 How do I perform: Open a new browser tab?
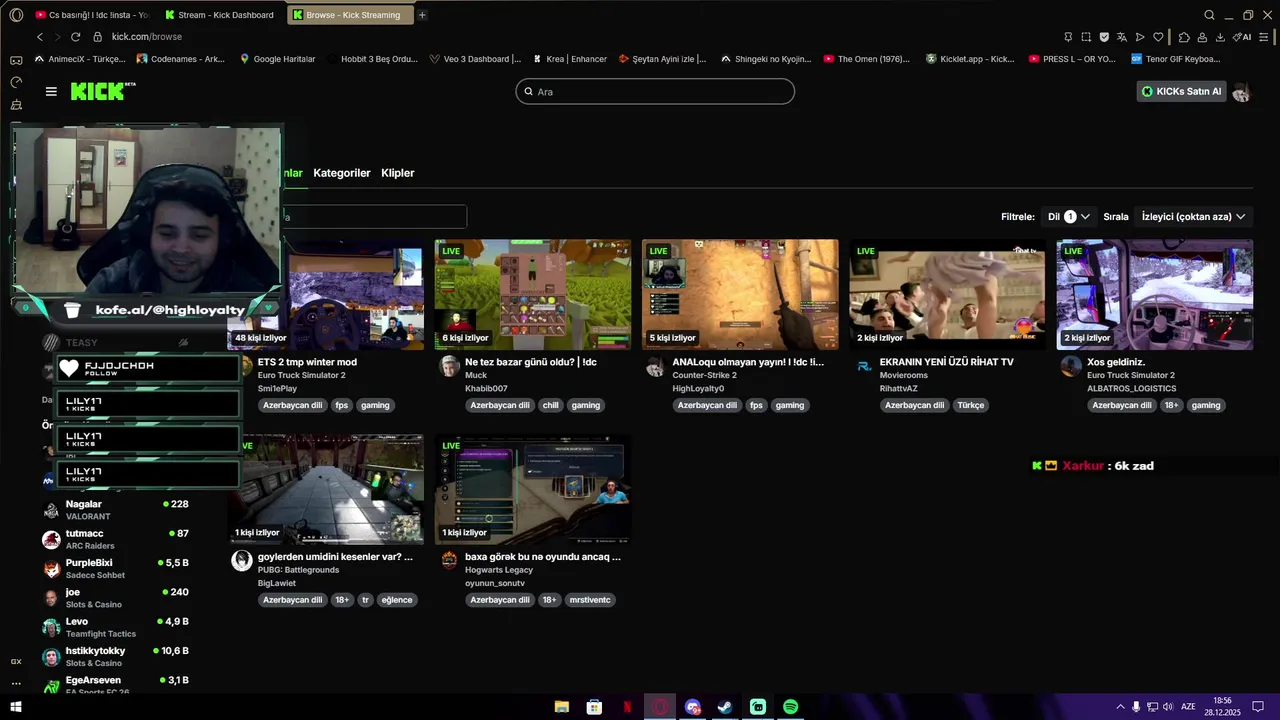coord(422,15)
